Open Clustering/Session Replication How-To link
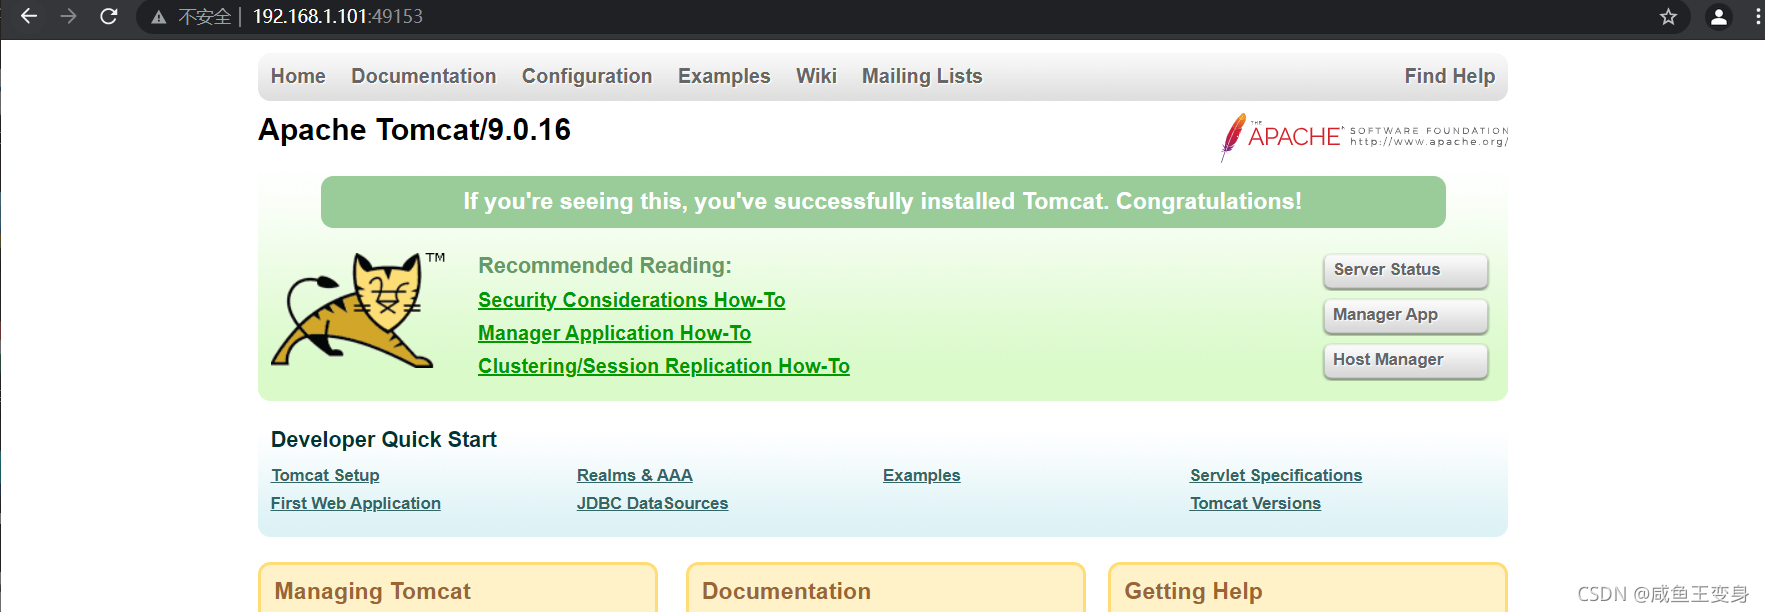This screenshot has width=1765, height=612. (x=663, y=366)
